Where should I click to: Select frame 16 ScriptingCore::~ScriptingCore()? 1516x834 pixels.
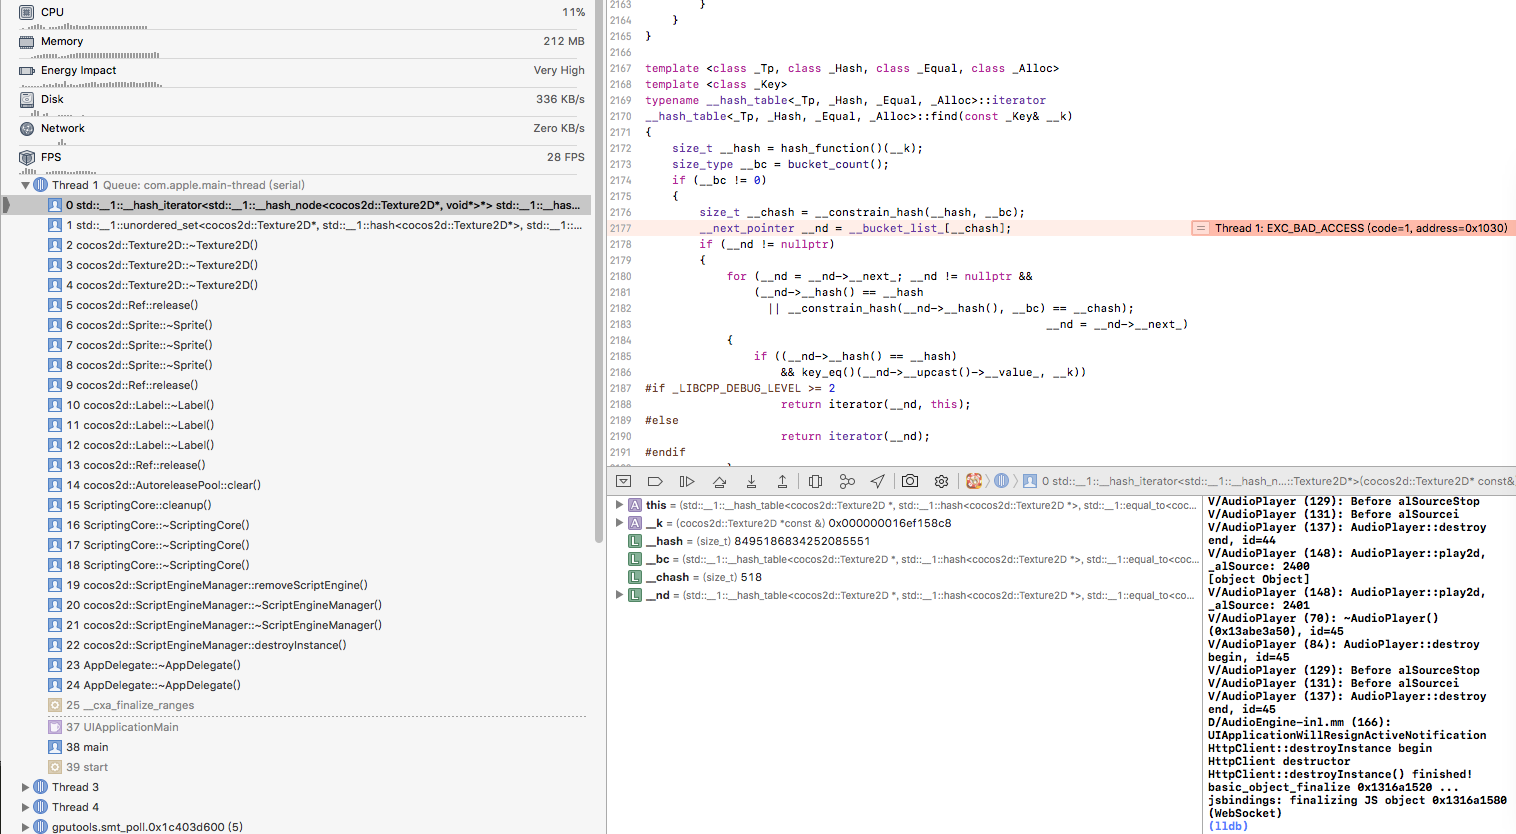298,525
